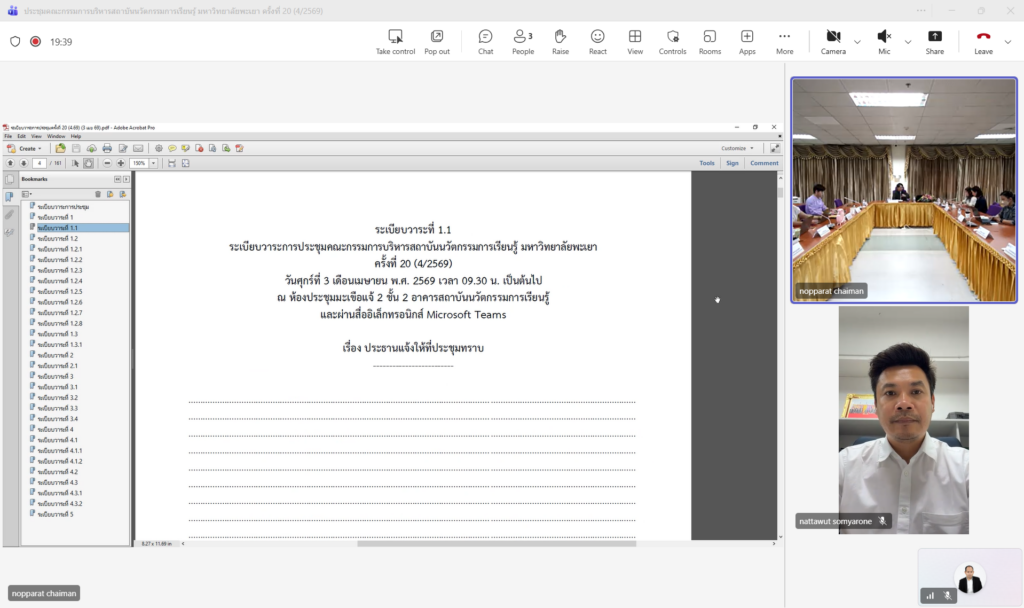Screen dimensions: 1024x608
Task: Expand camera options dropdown arrow
Action: [x=857, y=42]
